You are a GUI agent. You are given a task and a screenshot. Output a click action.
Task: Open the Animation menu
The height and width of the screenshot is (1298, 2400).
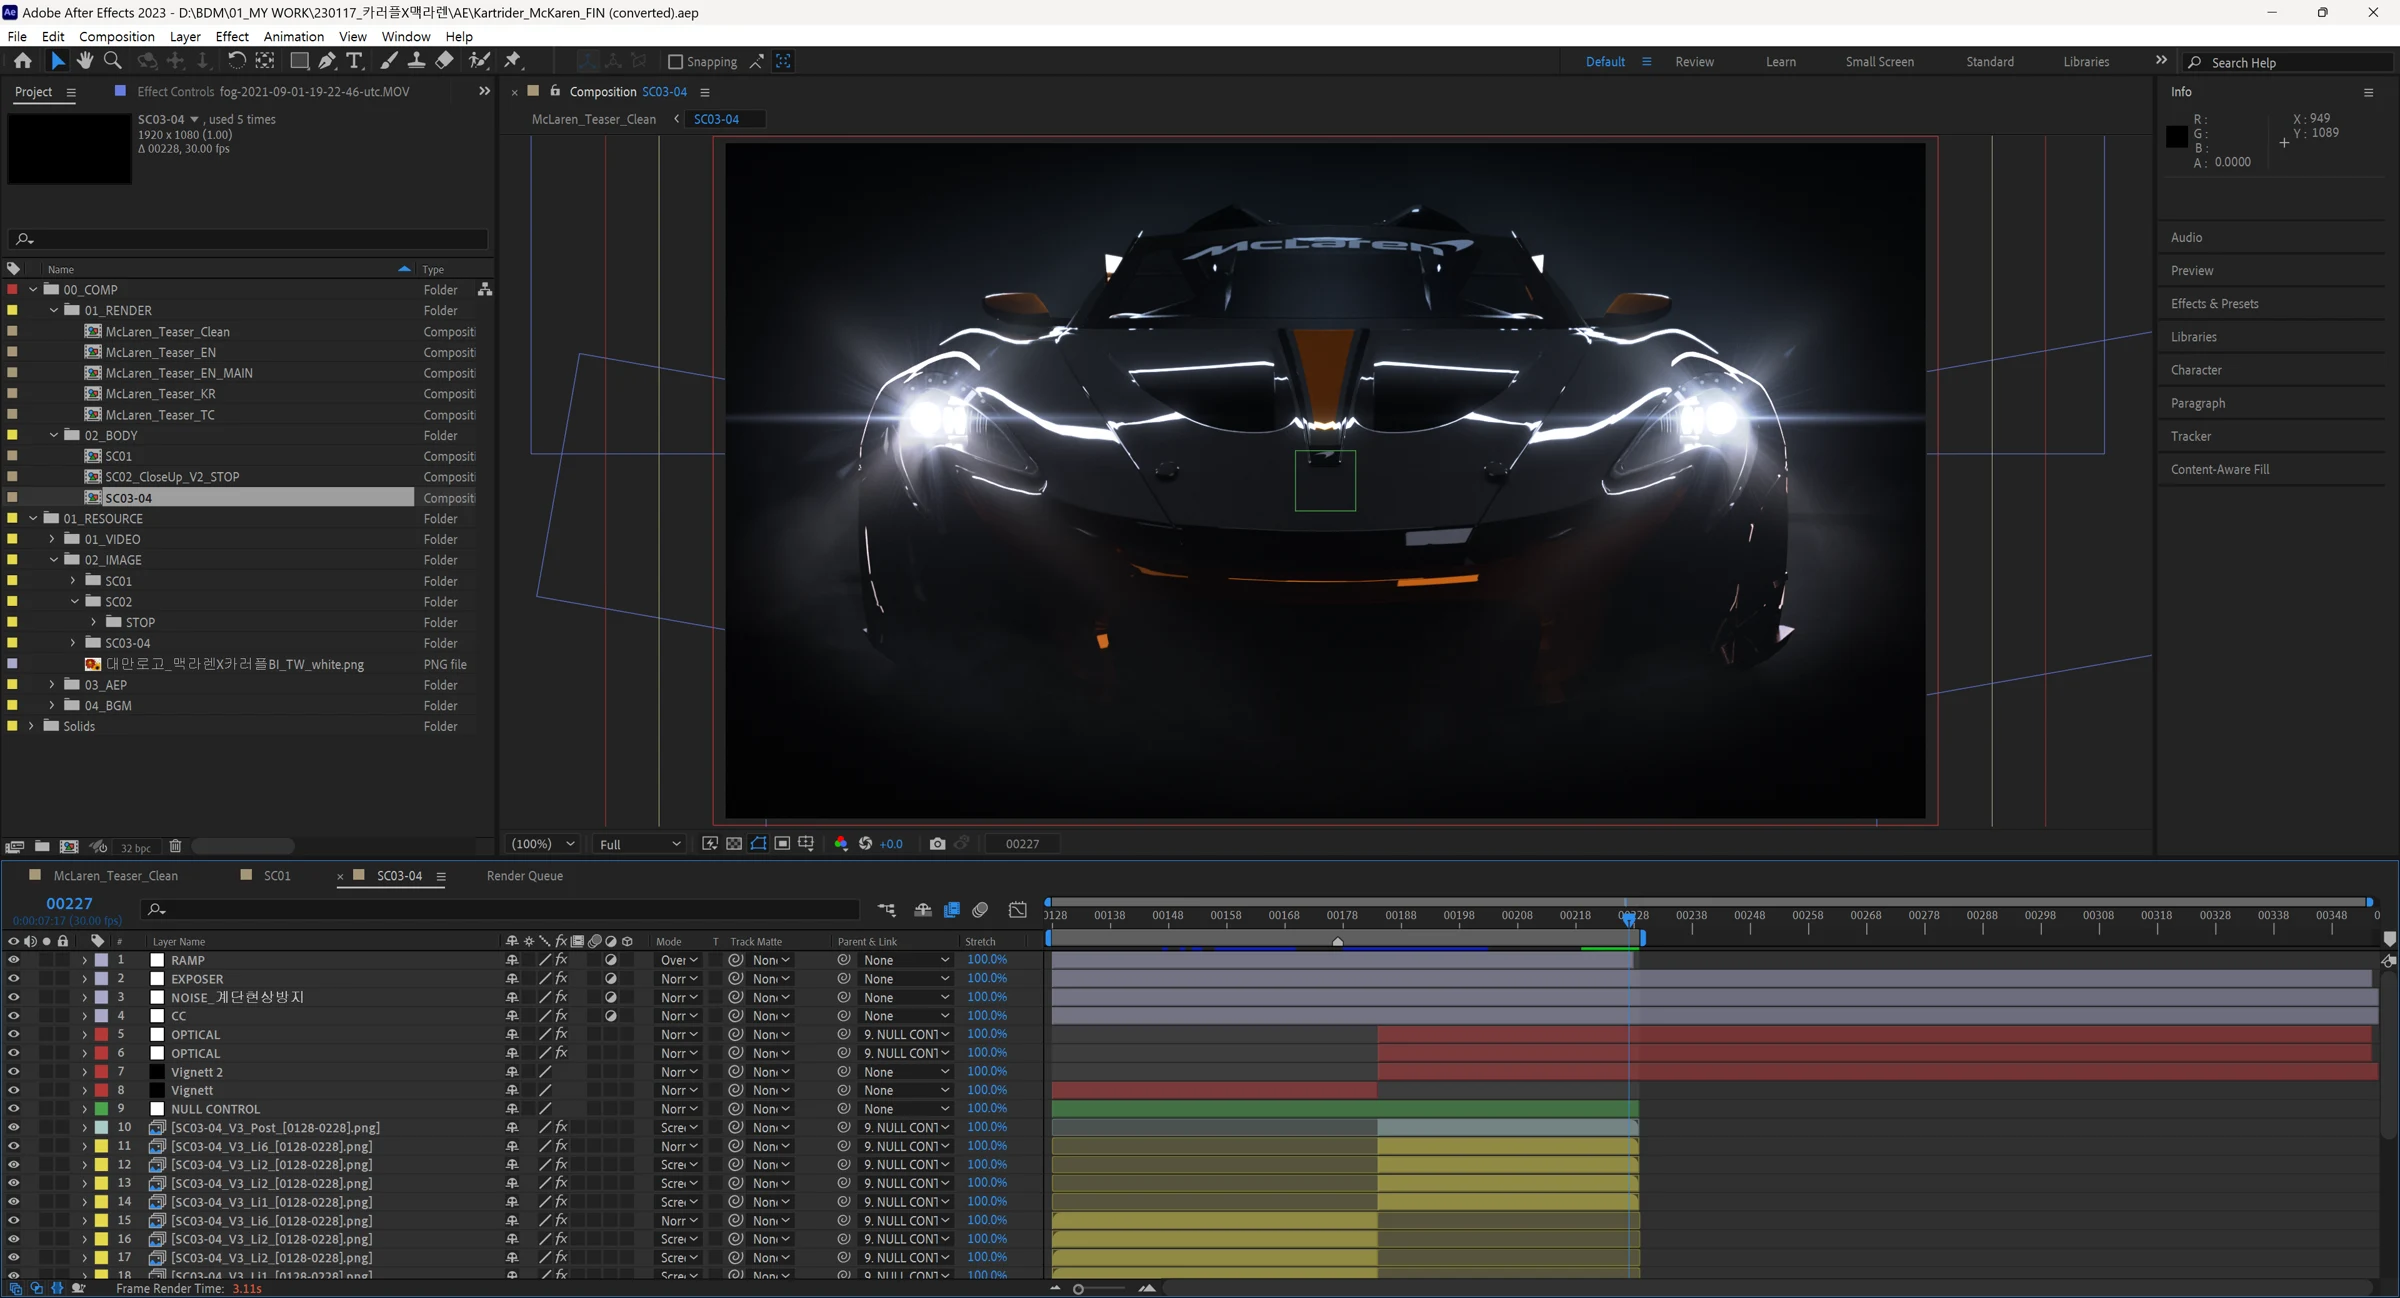coord(293,36)
